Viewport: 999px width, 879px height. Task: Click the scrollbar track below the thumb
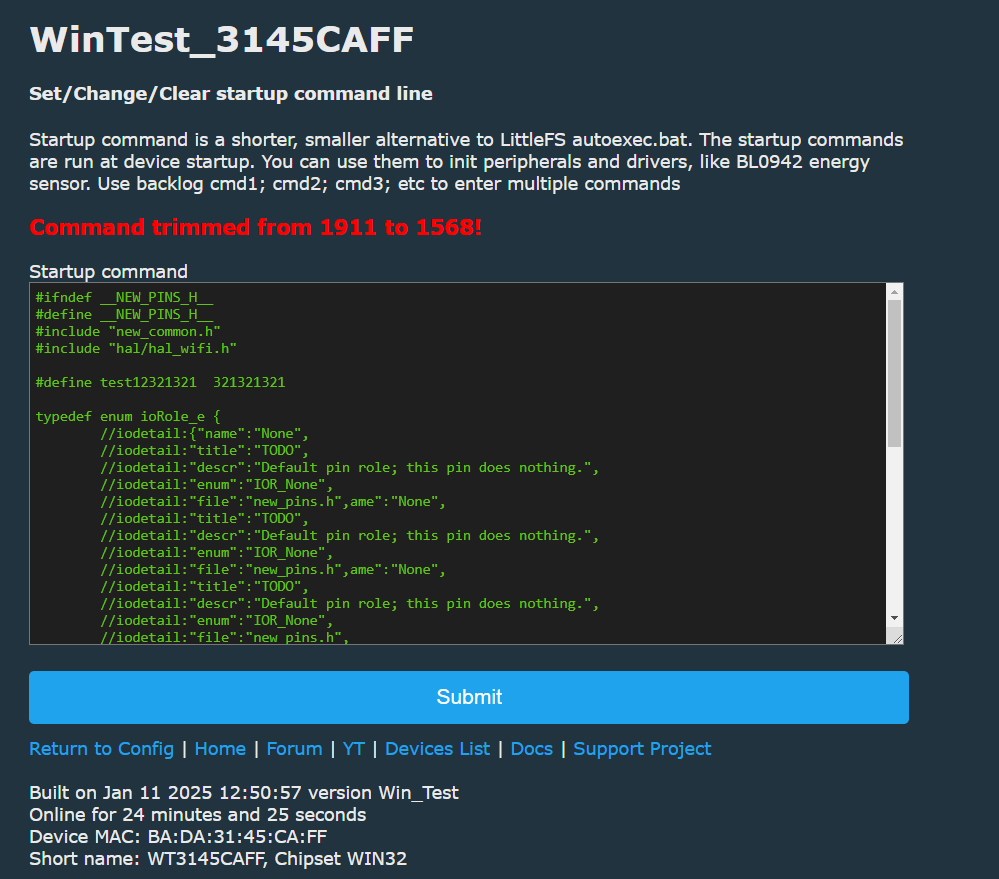[894, 529]
